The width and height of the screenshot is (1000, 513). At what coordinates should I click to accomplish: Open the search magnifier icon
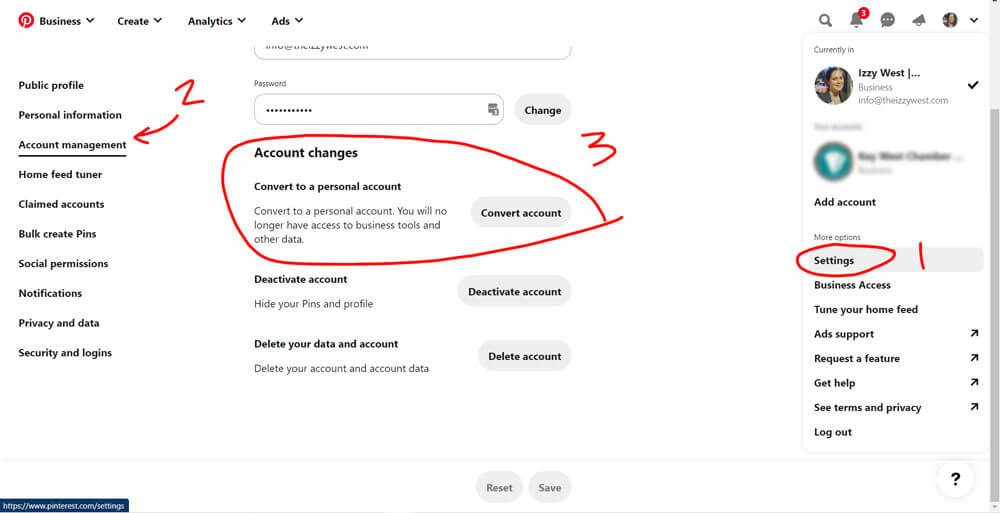[825, 20]
